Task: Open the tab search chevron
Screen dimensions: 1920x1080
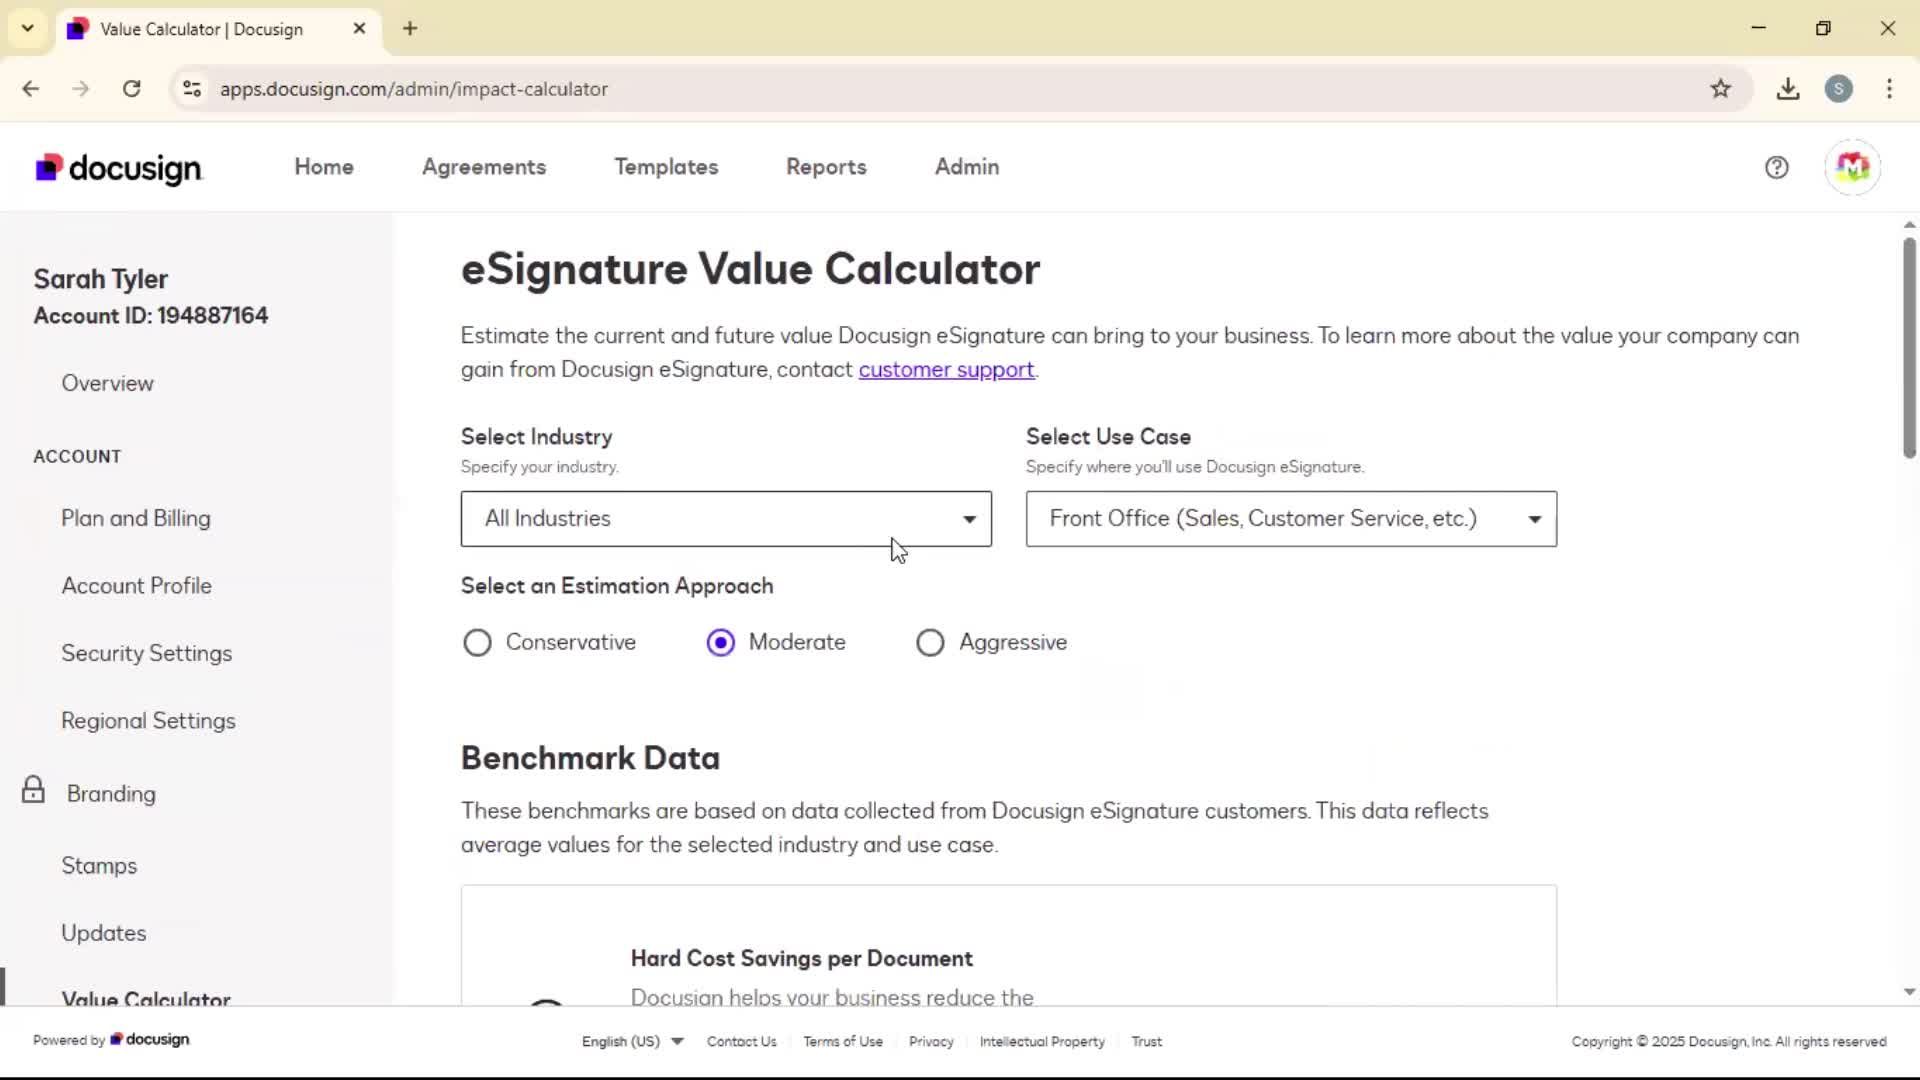Action: coord(27,29)
